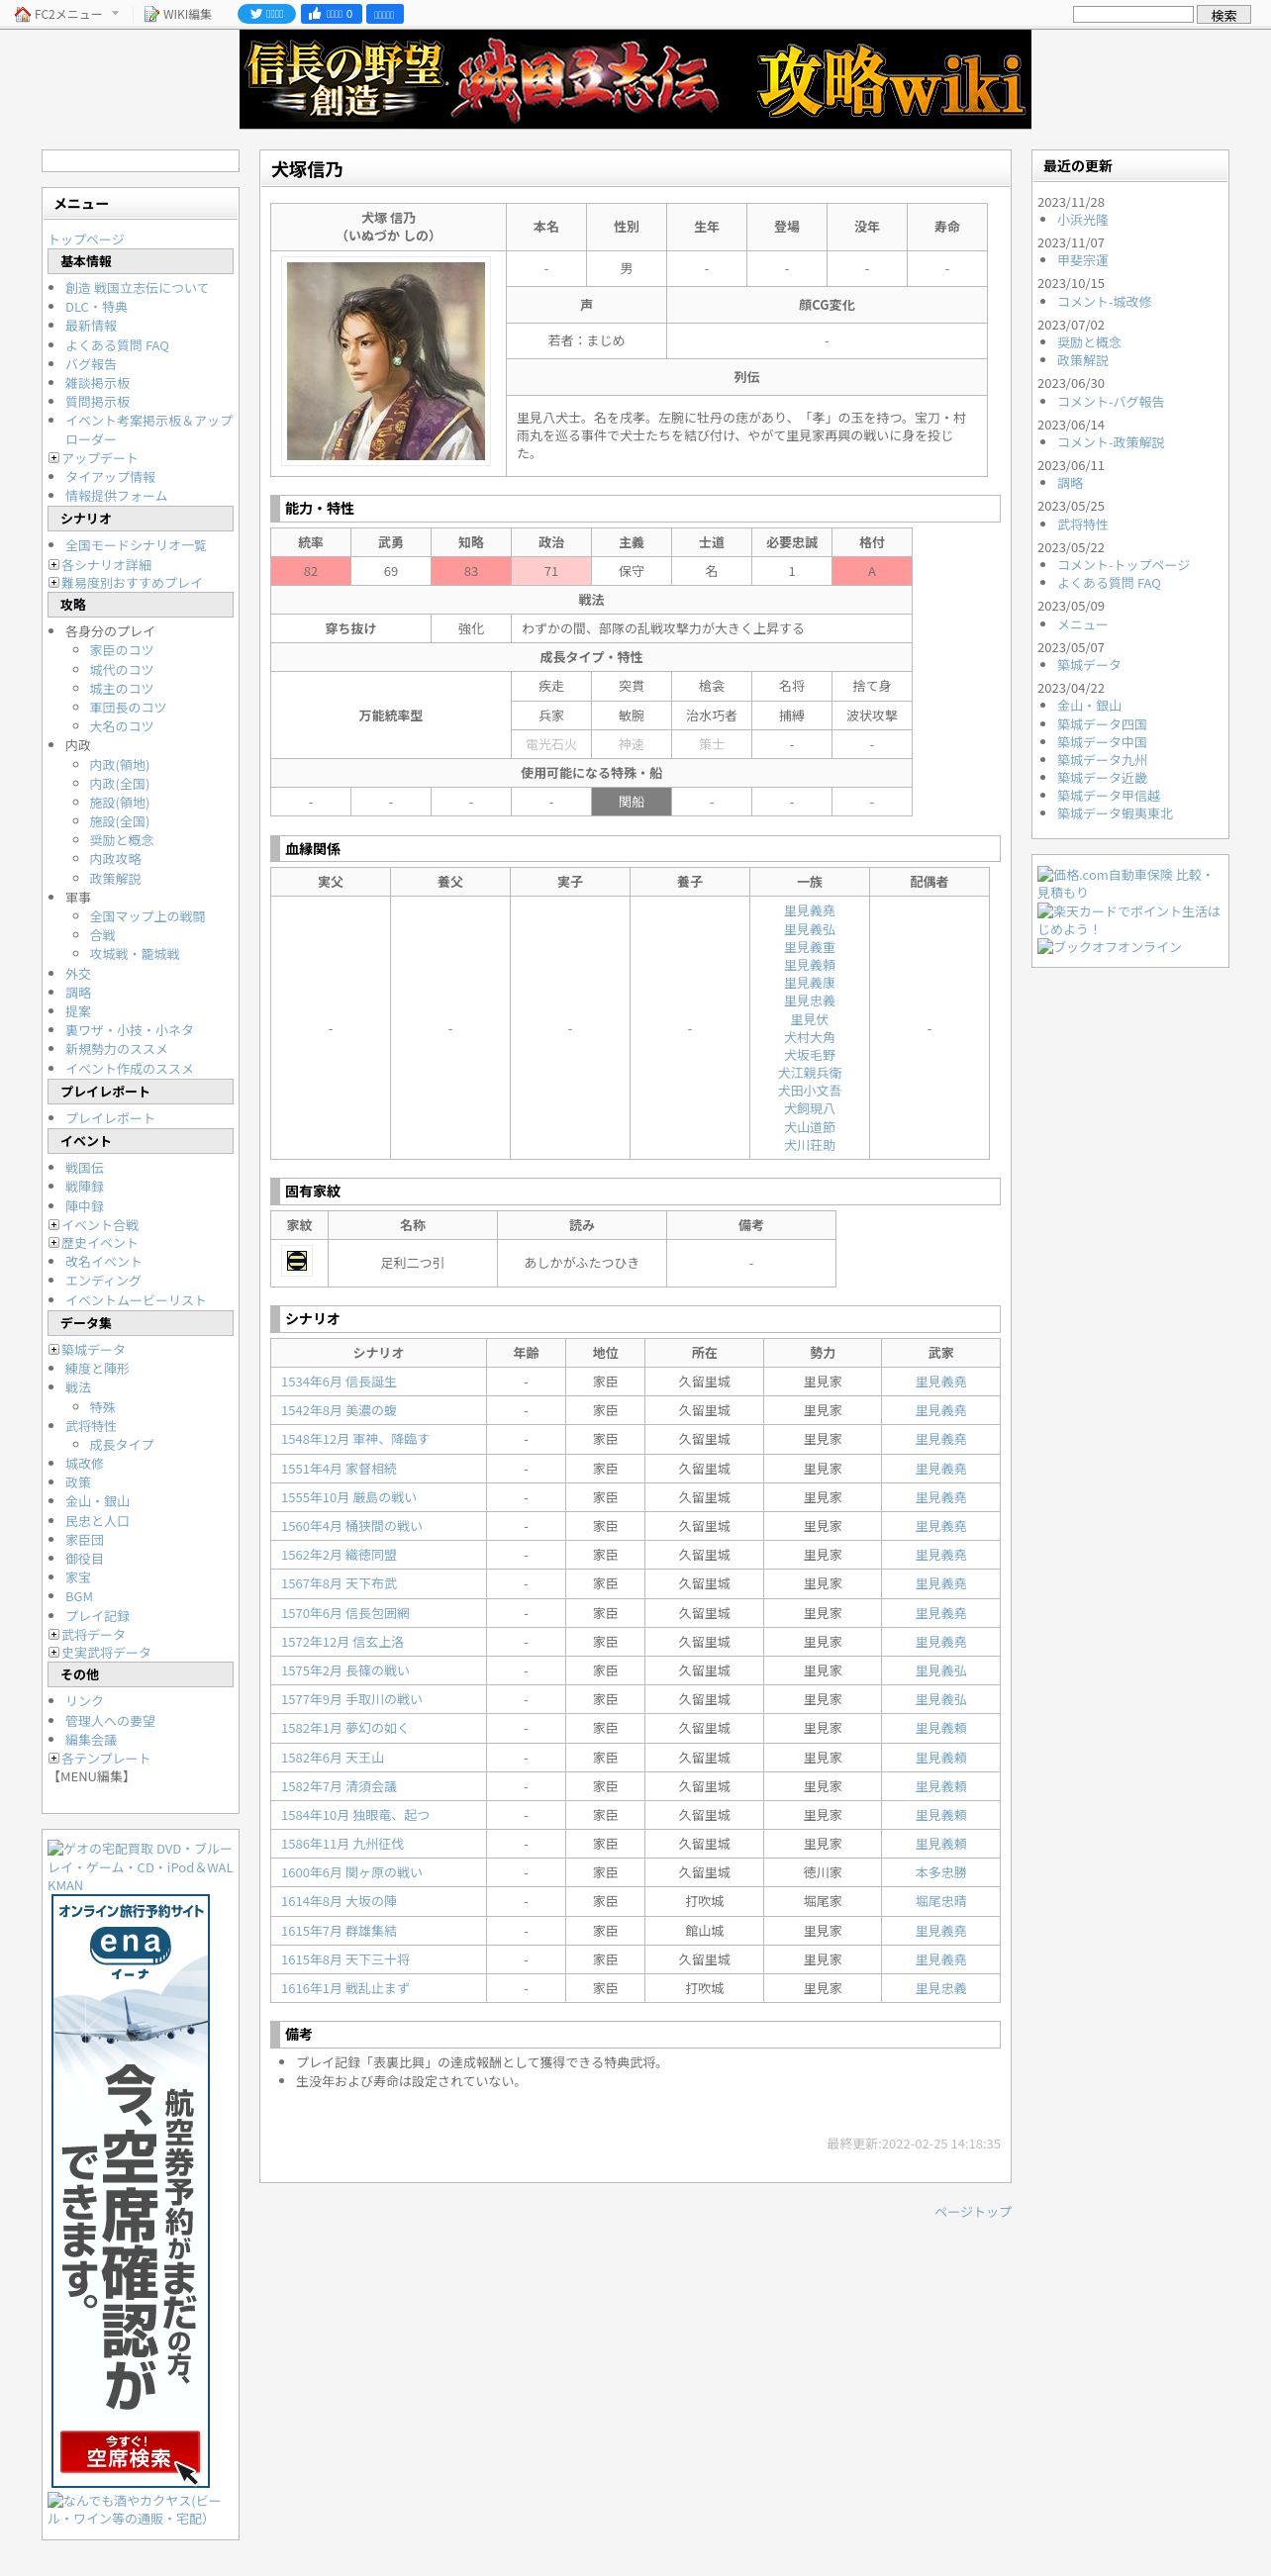Expand the 各テンプレート tree item
Screen dimensions: 1271x2576
(54, 1758)
